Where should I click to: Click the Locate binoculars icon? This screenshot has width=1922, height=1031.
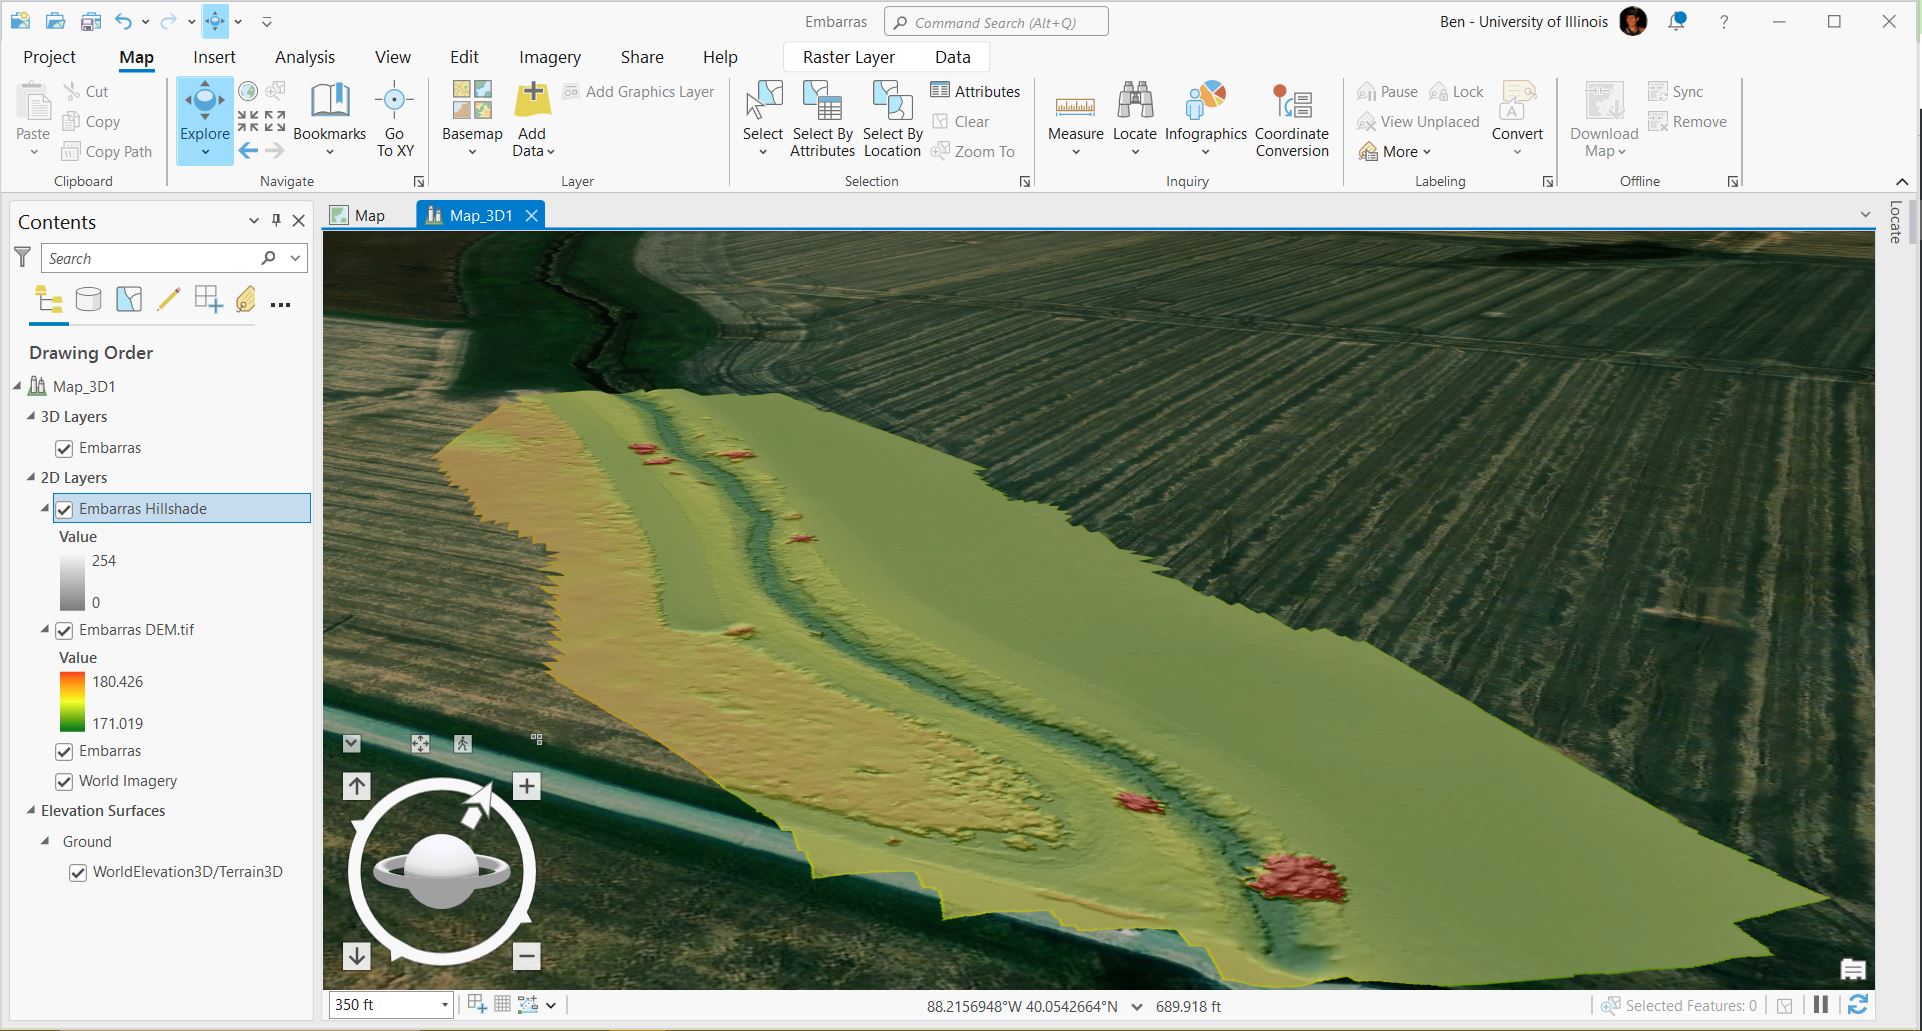1134,101
